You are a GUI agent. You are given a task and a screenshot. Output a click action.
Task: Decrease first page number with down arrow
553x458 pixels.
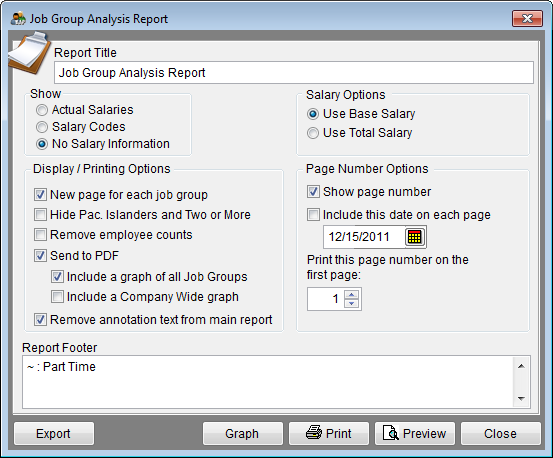352,303
